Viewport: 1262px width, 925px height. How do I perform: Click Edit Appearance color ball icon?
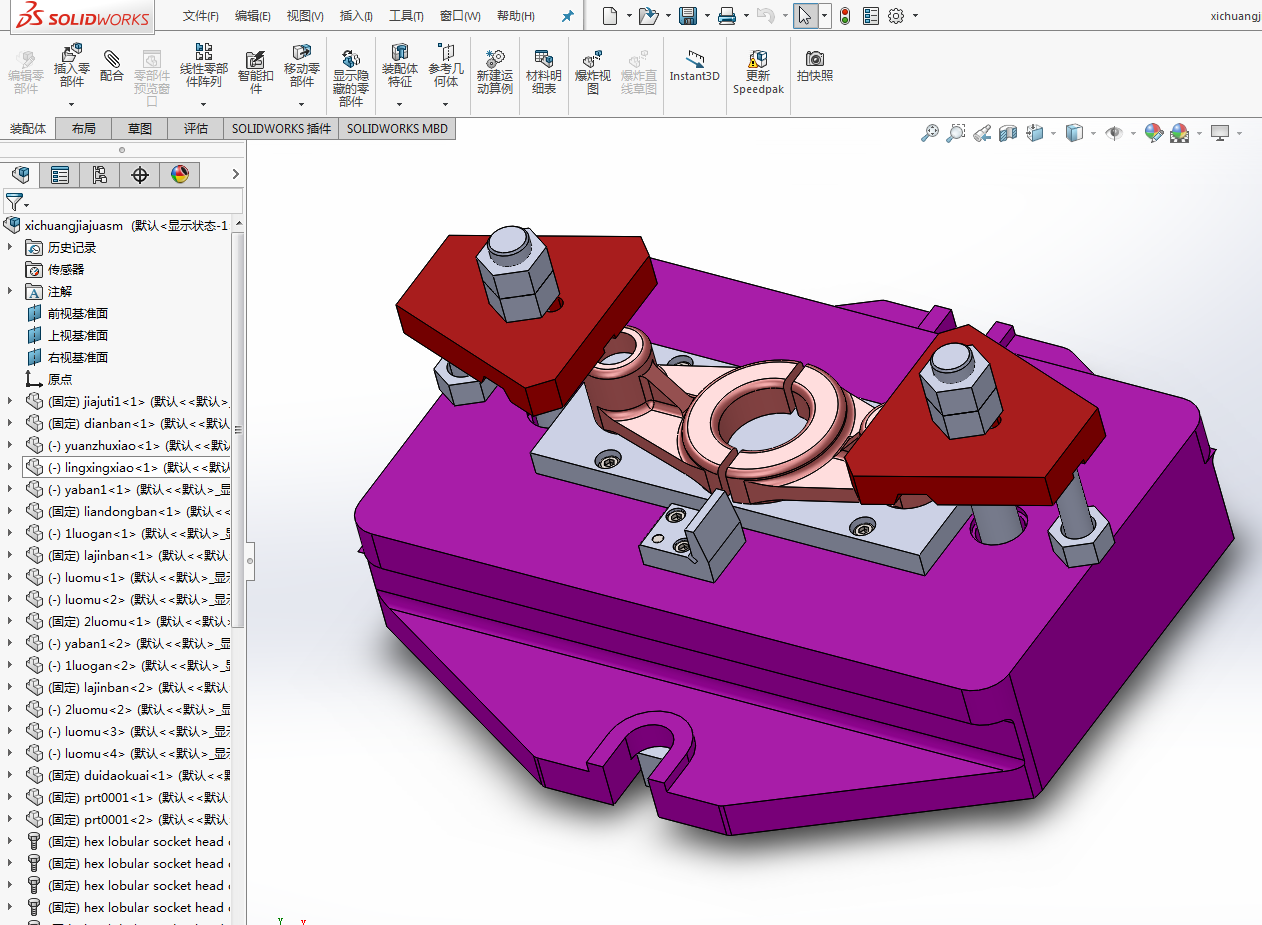tap(1154, 133)
